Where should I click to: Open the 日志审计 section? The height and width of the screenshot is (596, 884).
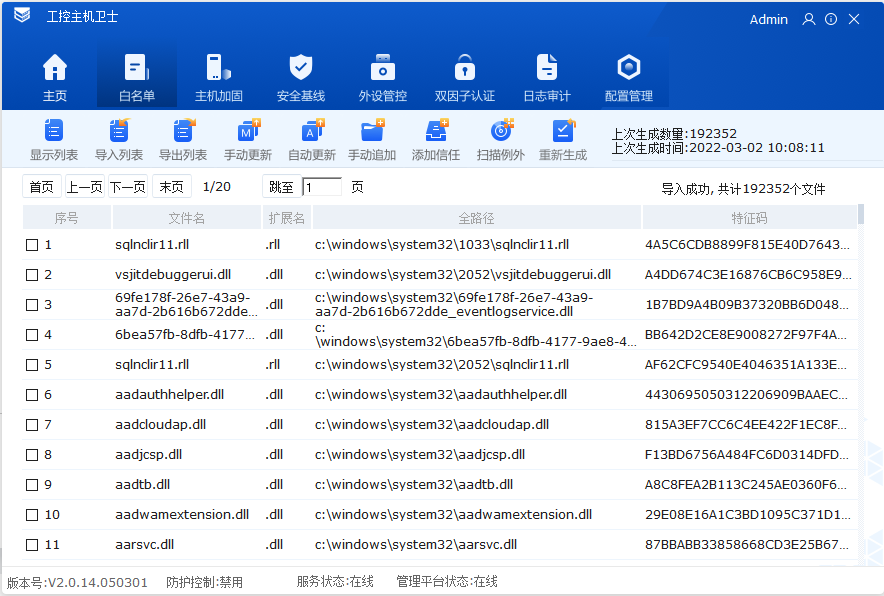point(546,75)
